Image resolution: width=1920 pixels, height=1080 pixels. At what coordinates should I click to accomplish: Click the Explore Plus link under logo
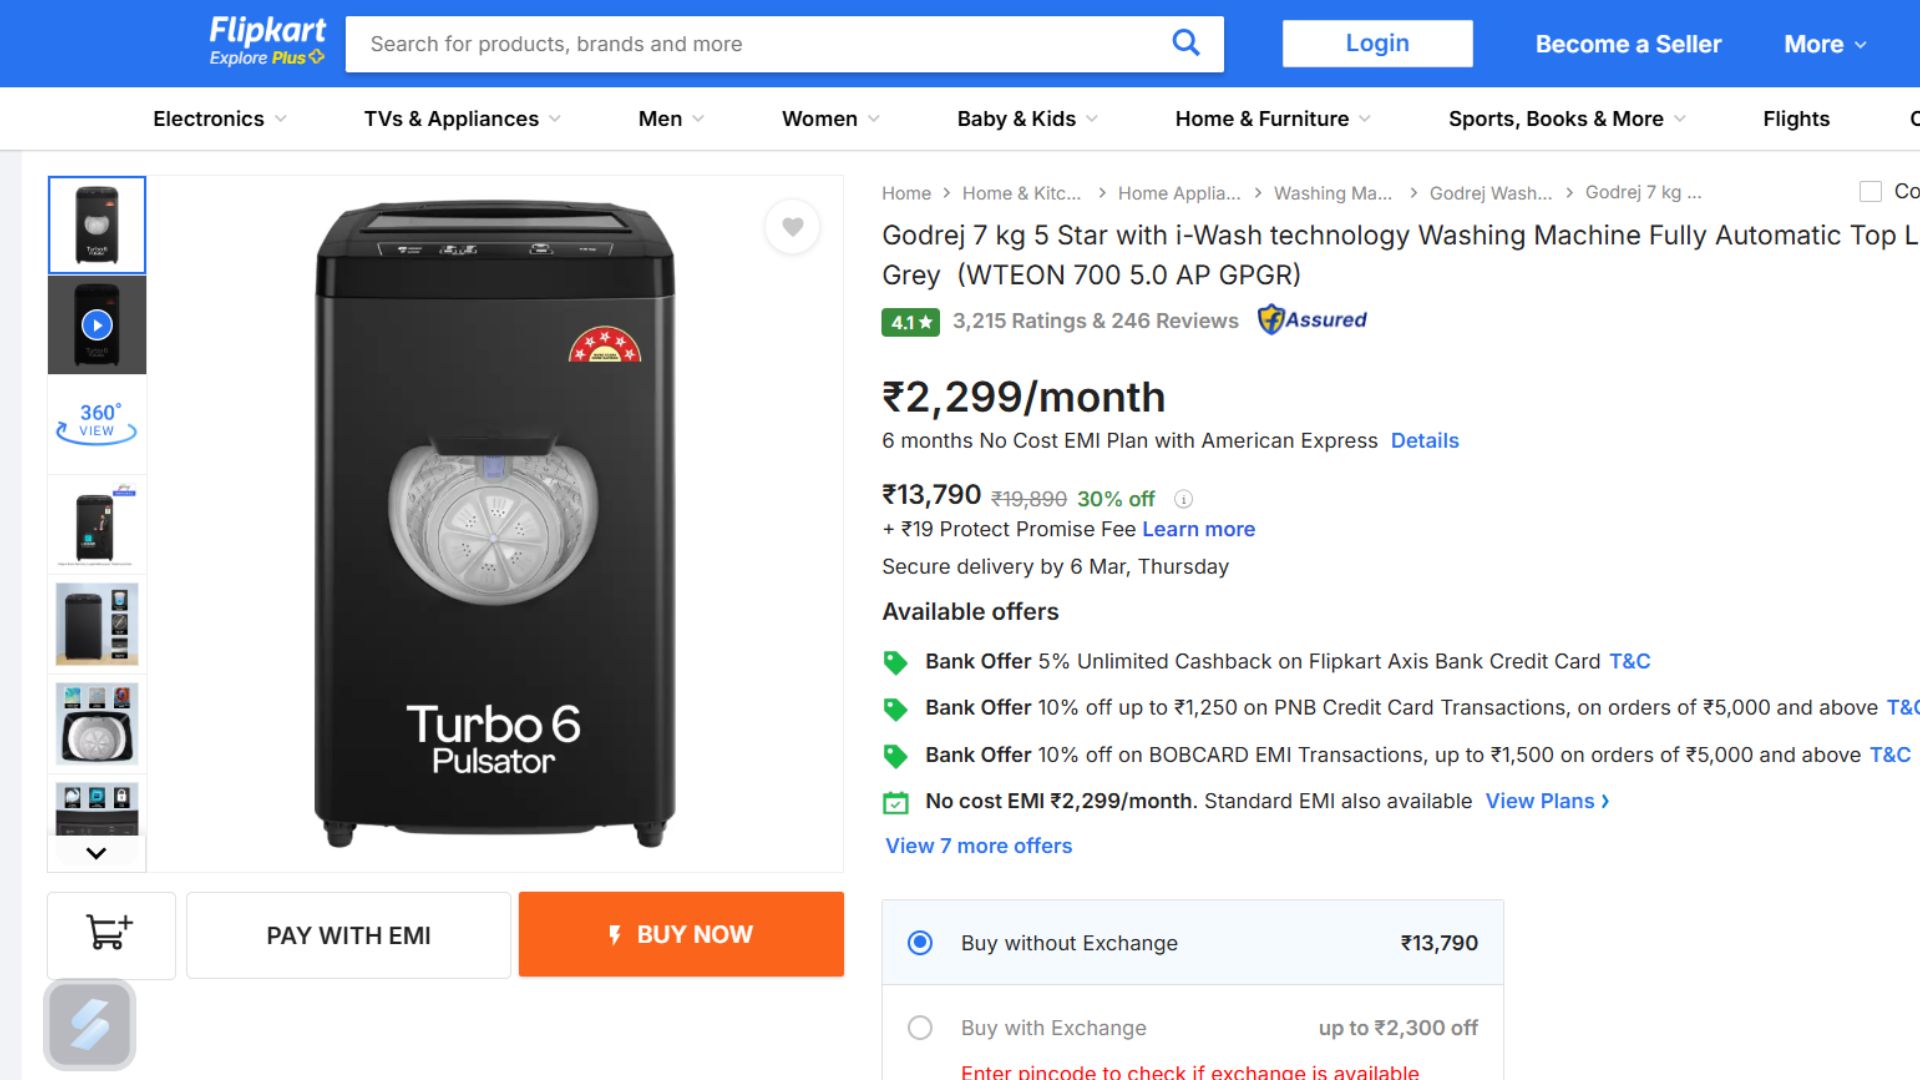(266, 58)
